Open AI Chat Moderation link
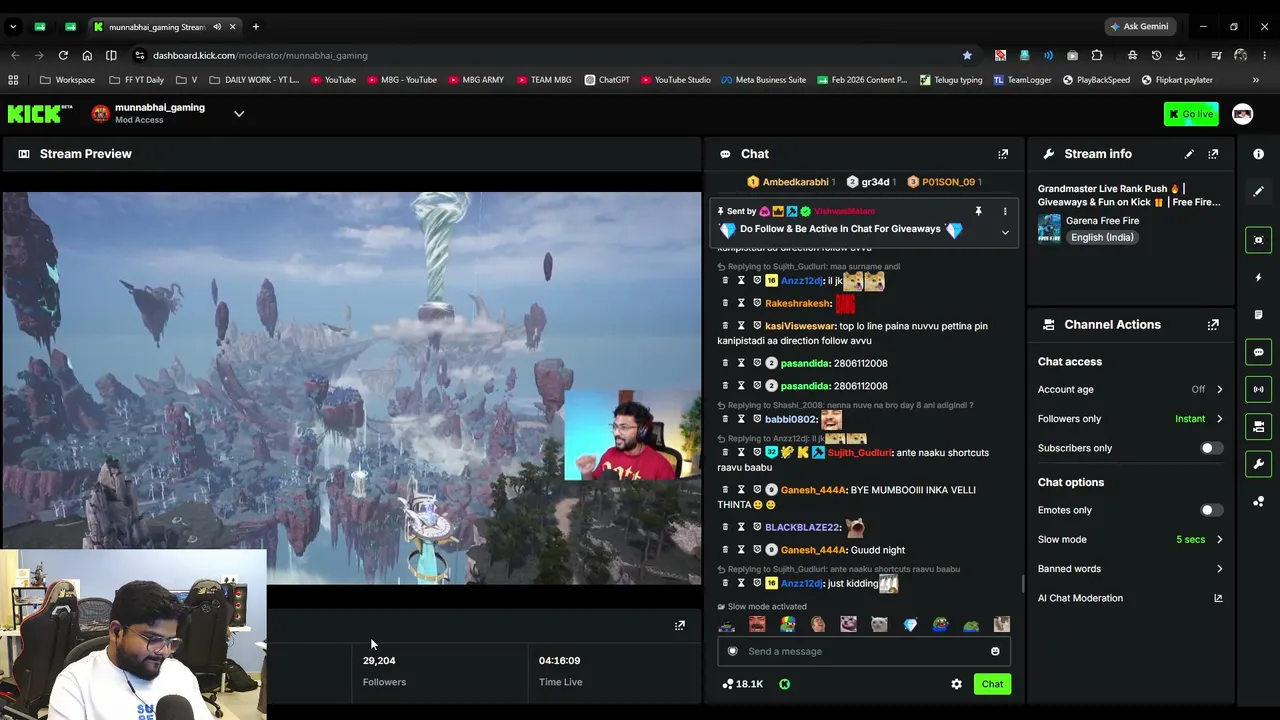 (1130, 598)
